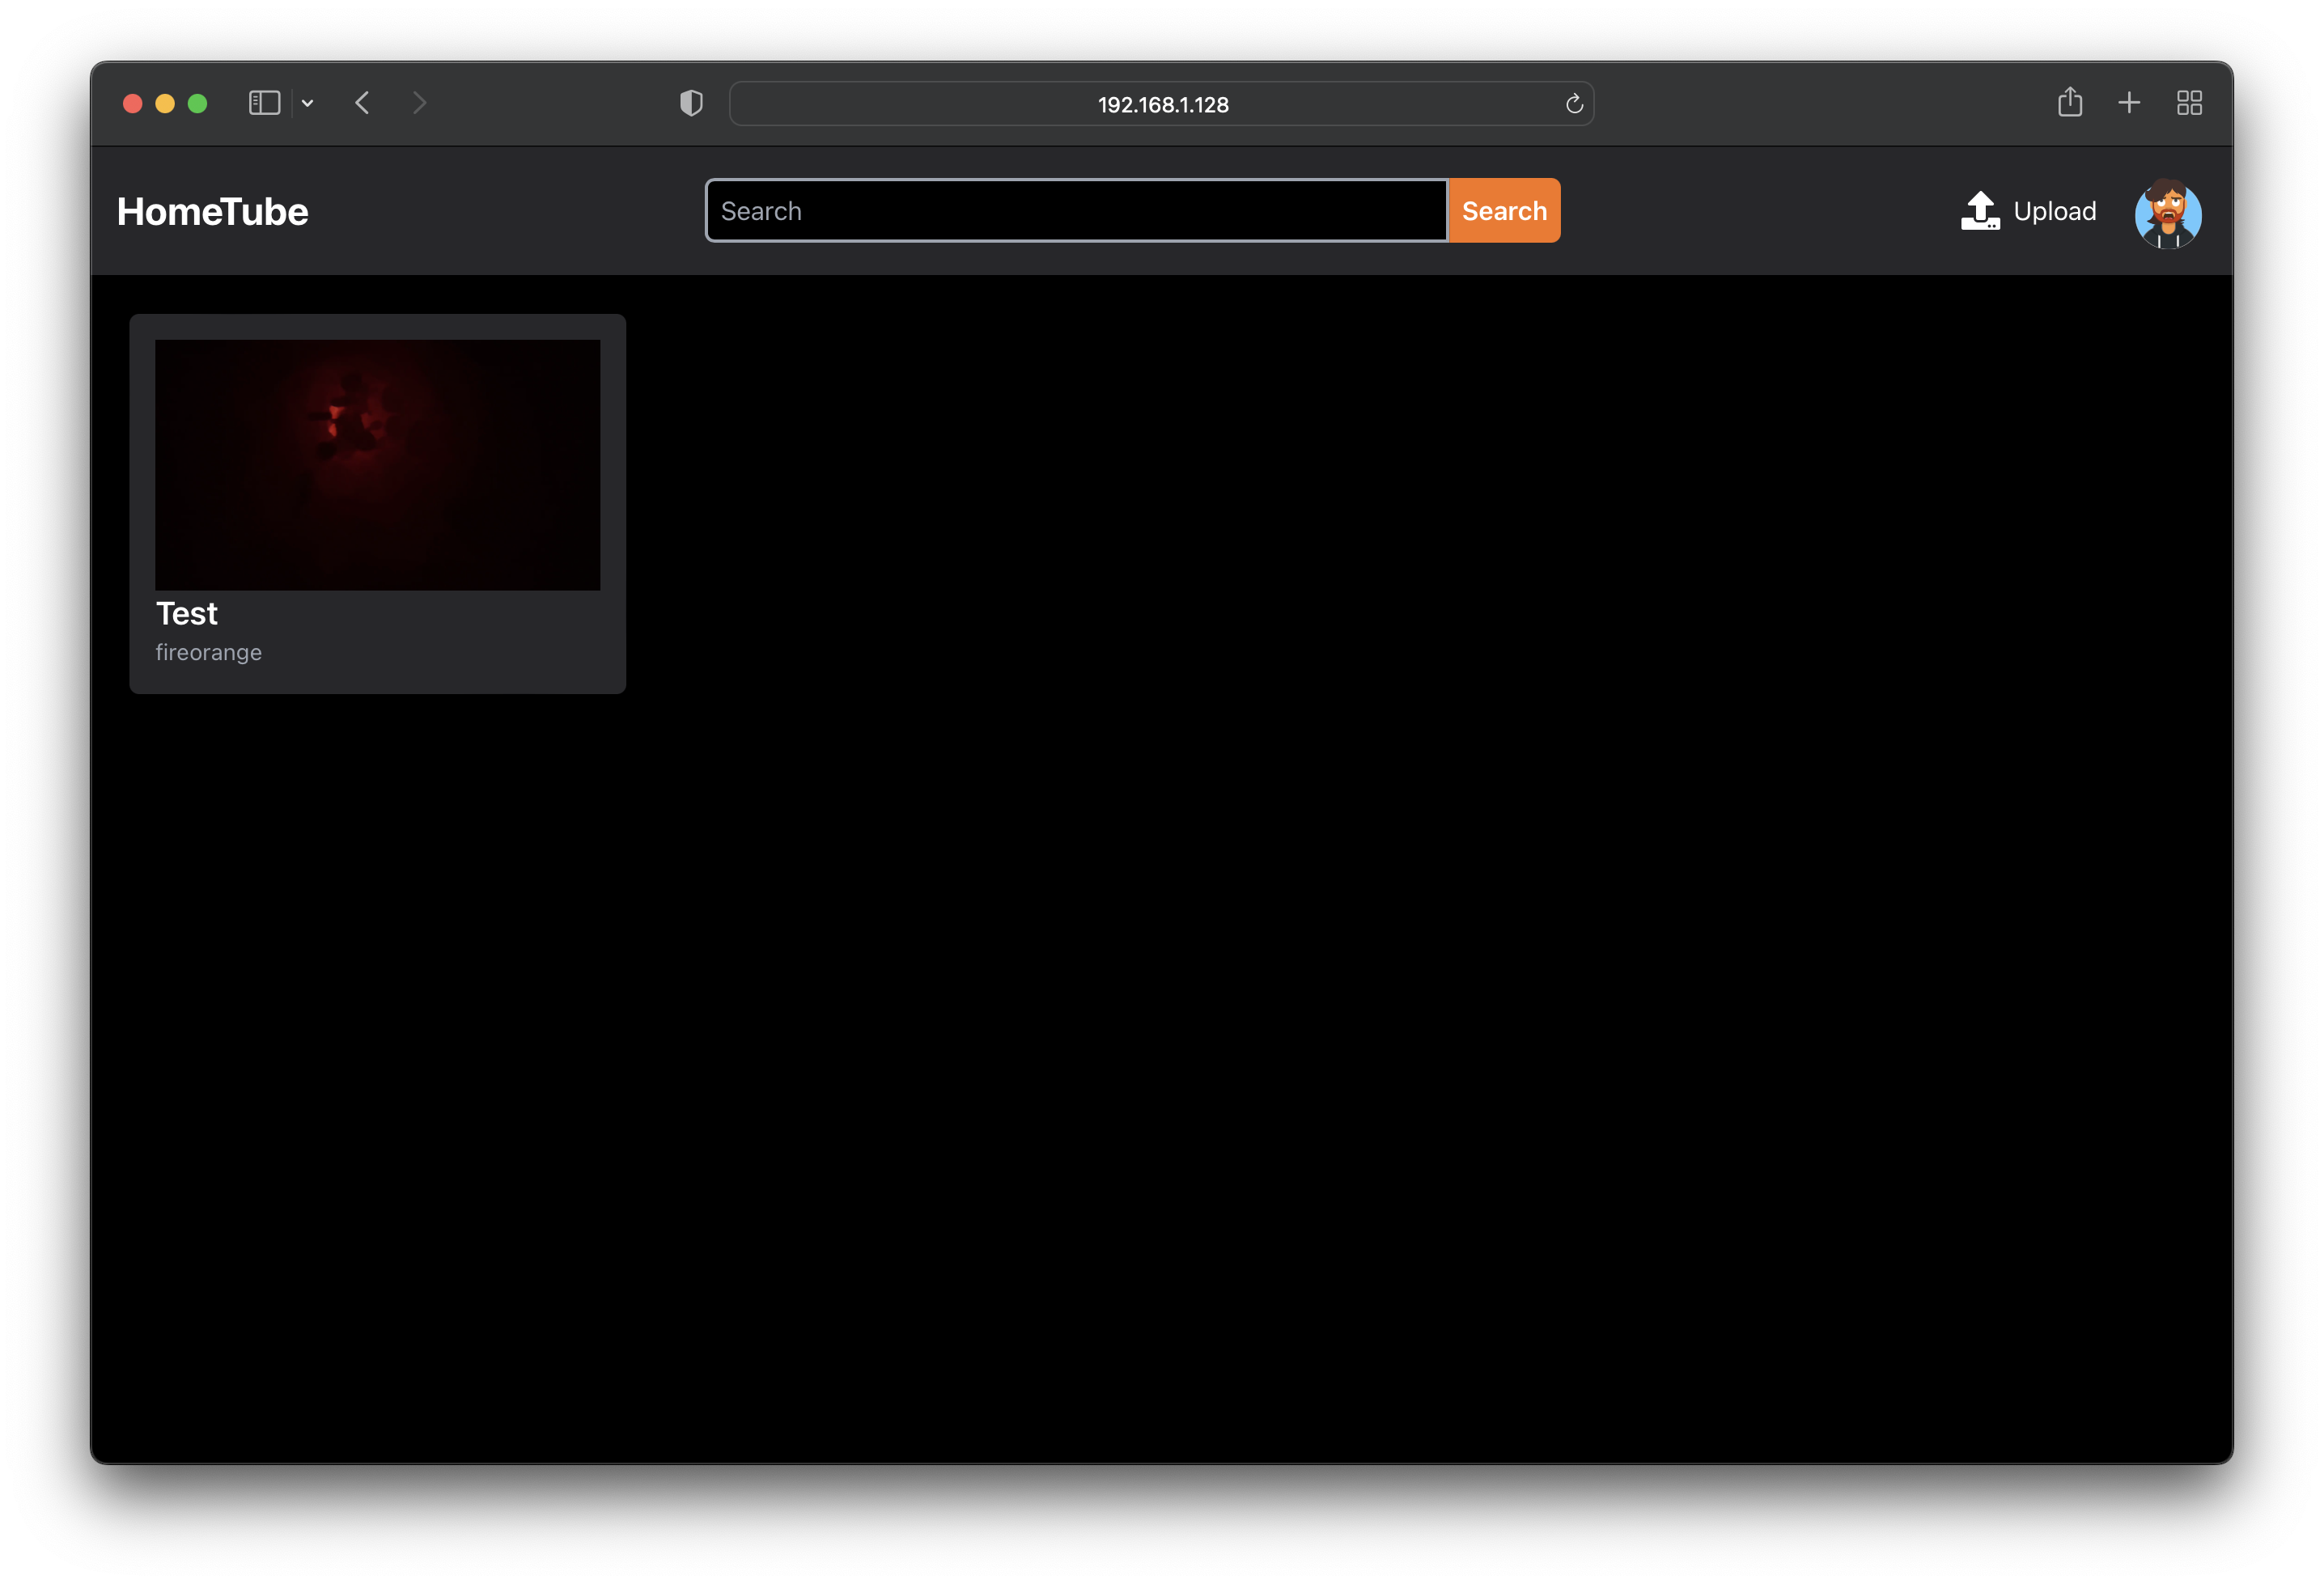2324x1584 pixels.
Task: Toggle the browser sidebar
Action: [x=263, y=103]
